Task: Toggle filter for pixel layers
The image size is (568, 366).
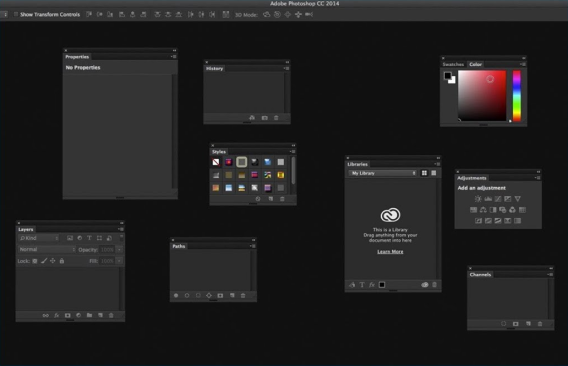Action: [x=70, y=238]
